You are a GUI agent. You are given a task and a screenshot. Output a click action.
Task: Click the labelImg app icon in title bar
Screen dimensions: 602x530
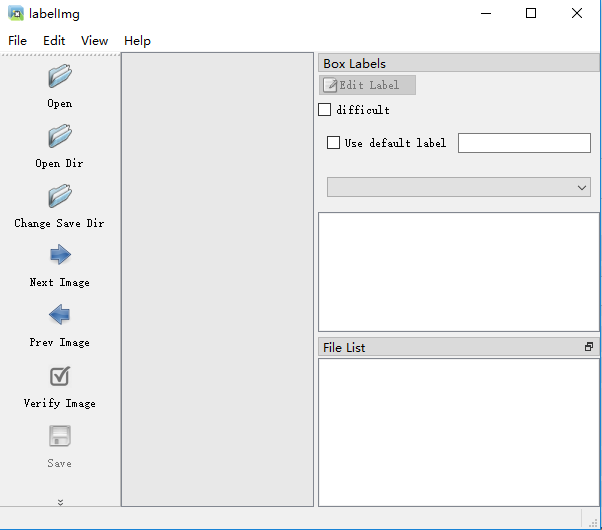tap(16, 13)
